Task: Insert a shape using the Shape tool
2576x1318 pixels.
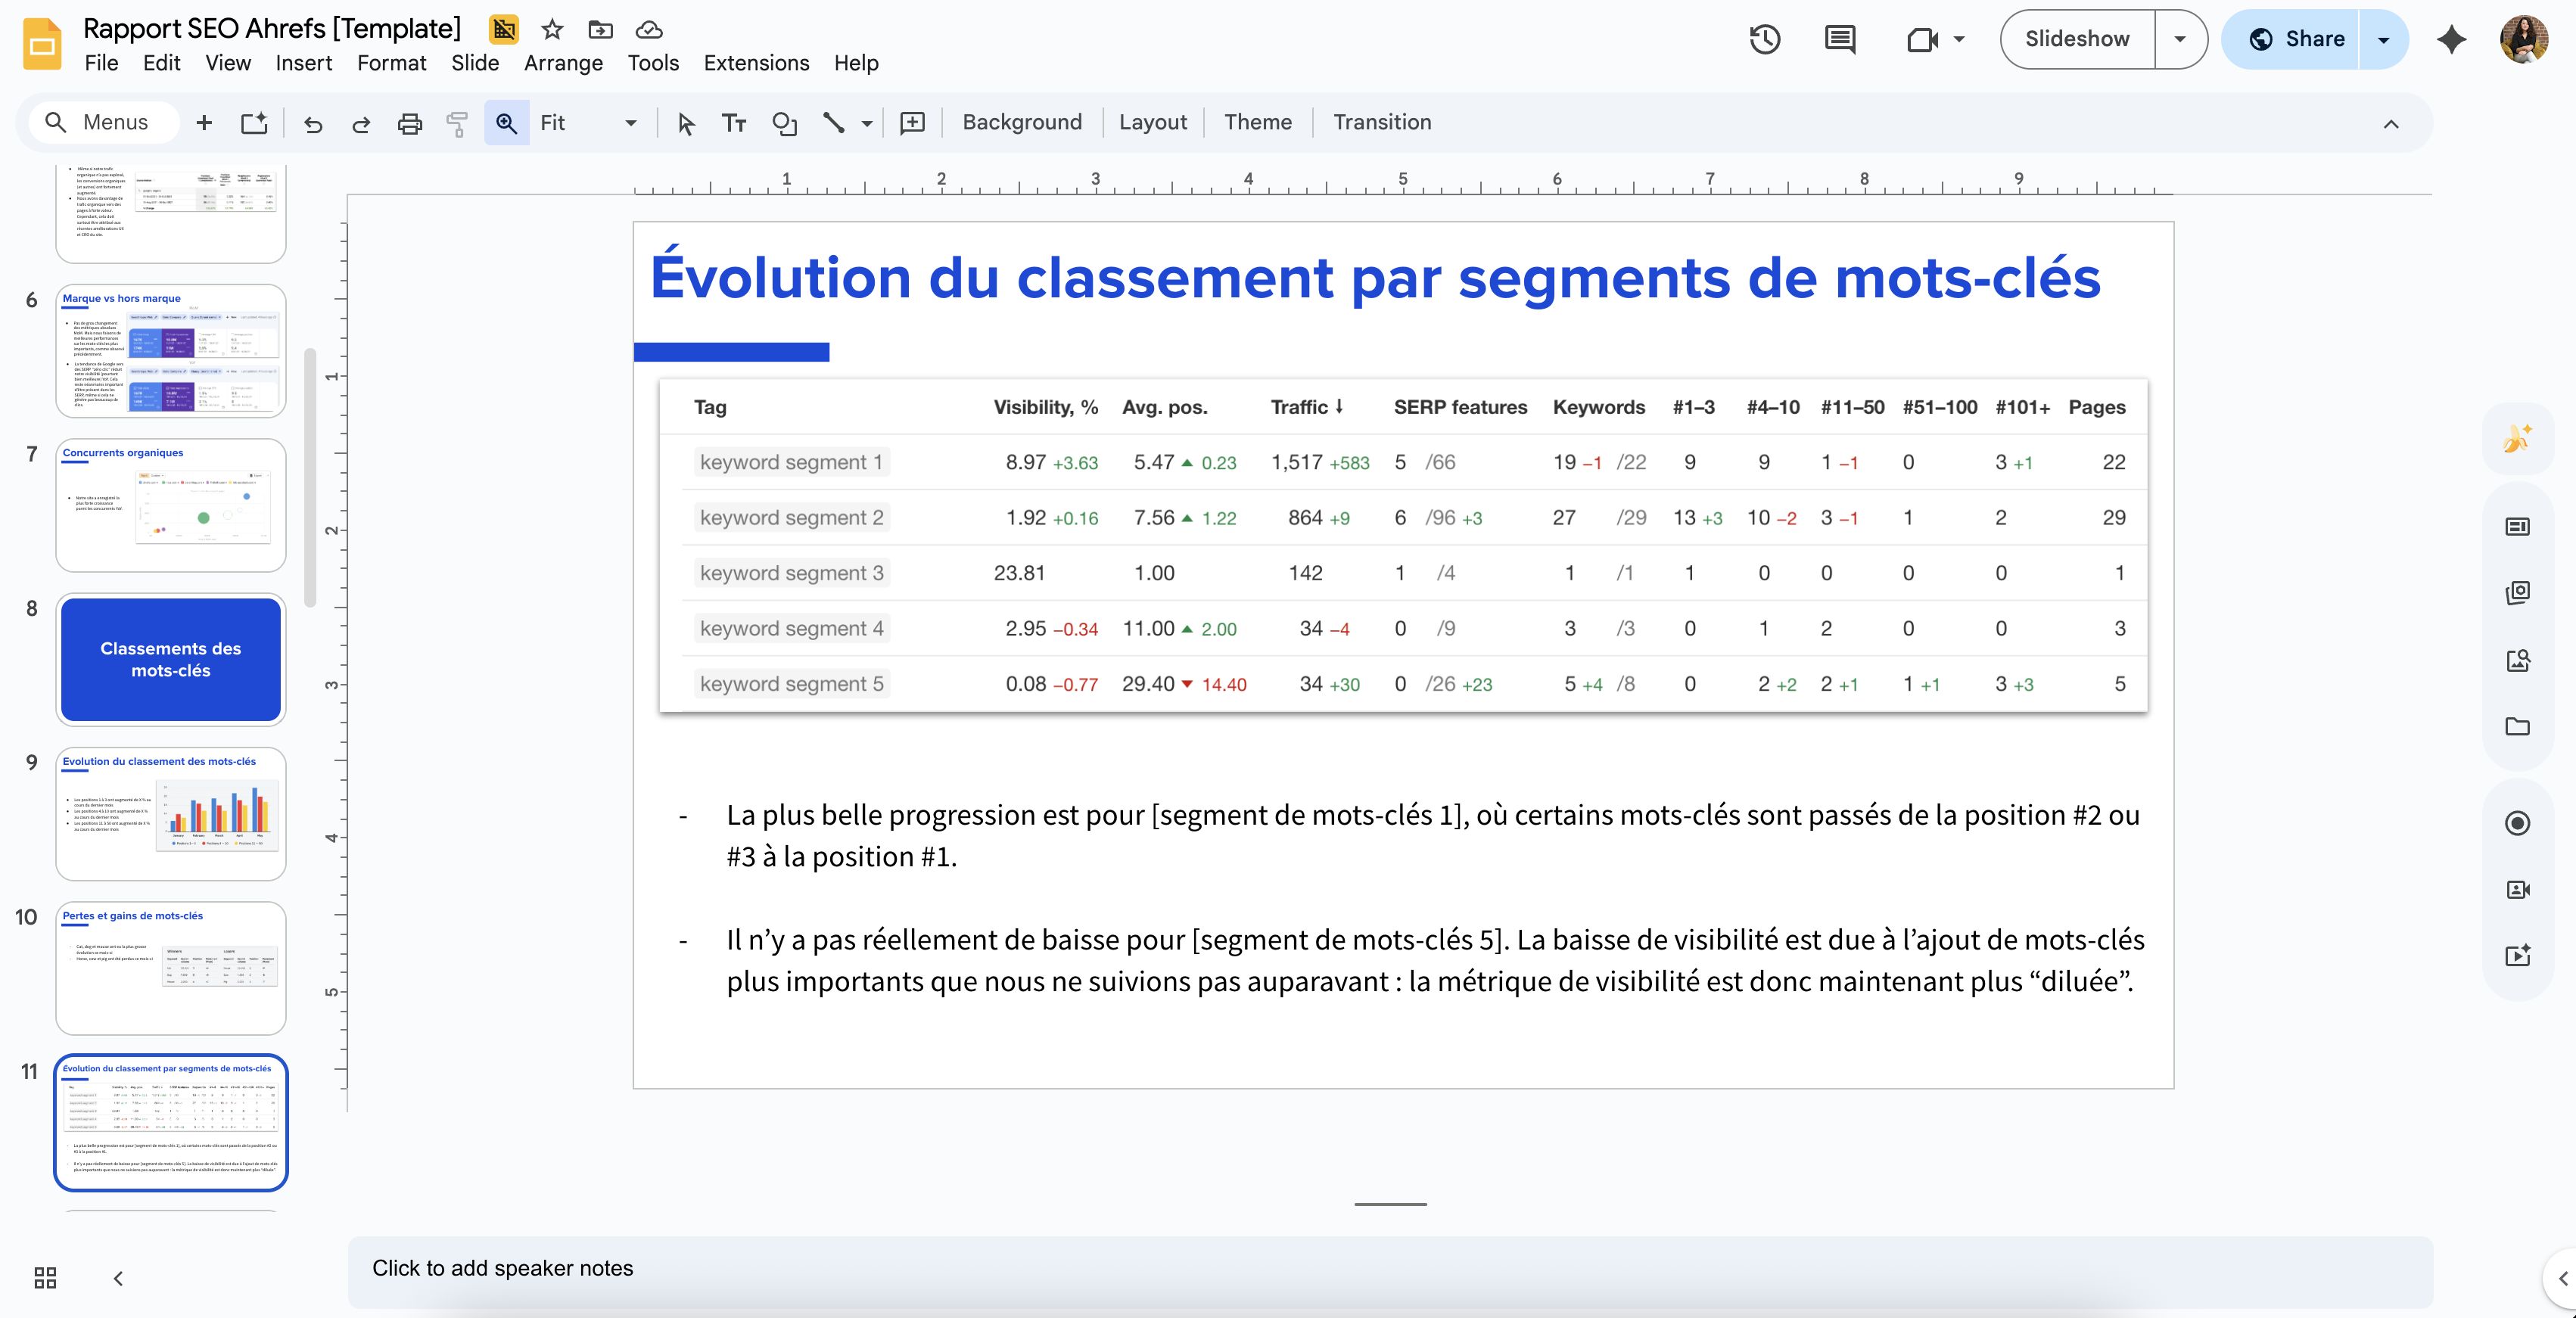Action: [784, 122]
